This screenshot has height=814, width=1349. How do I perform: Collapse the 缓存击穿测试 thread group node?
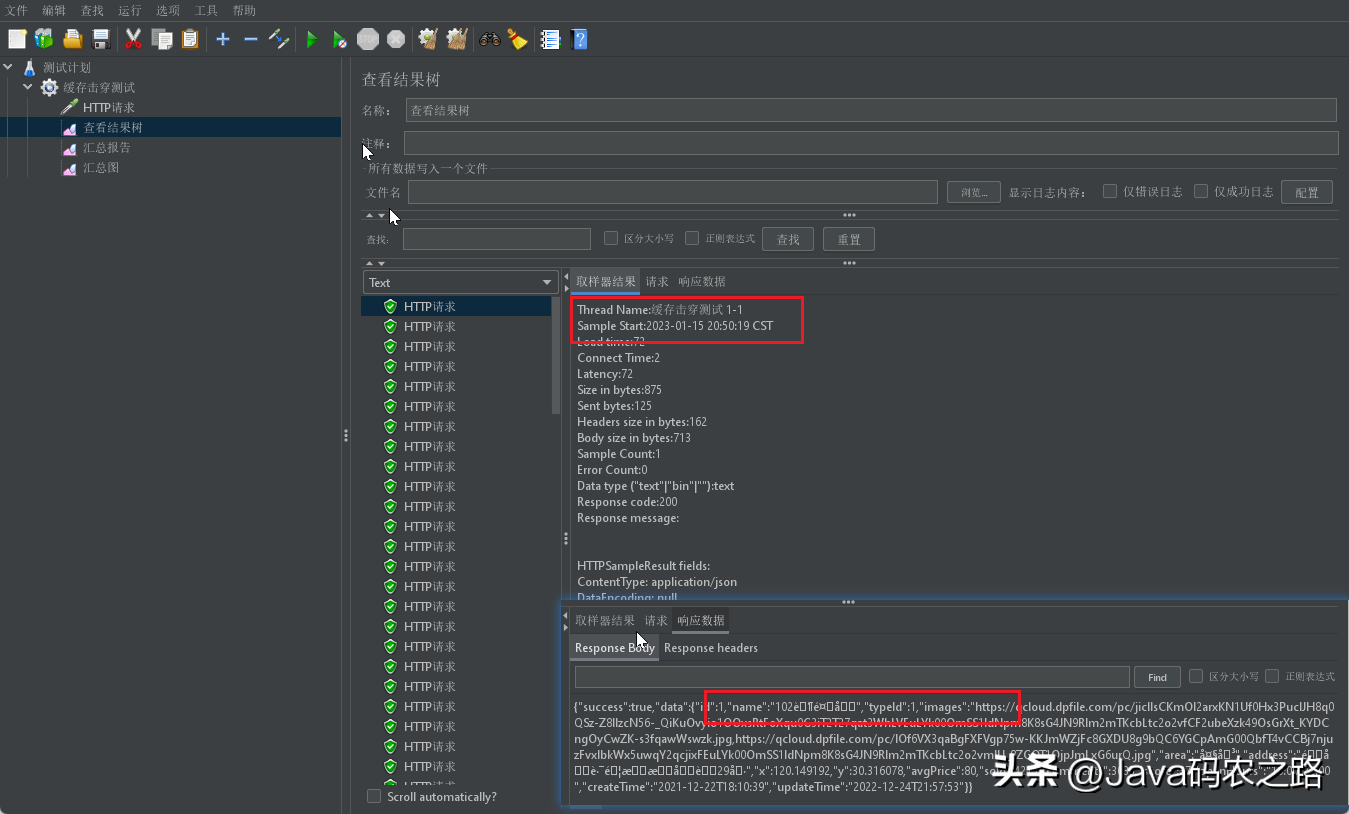coord(28,87)
